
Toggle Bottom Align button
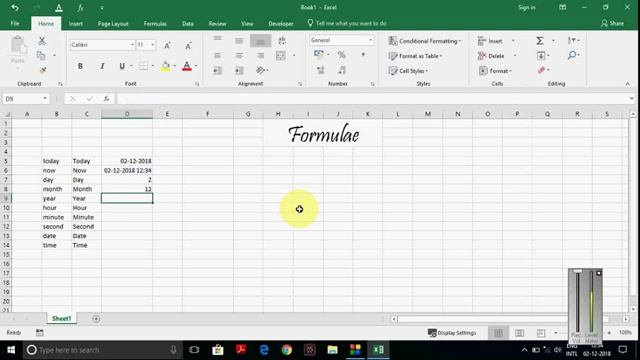pyautogui.click(x=260, y=40)
